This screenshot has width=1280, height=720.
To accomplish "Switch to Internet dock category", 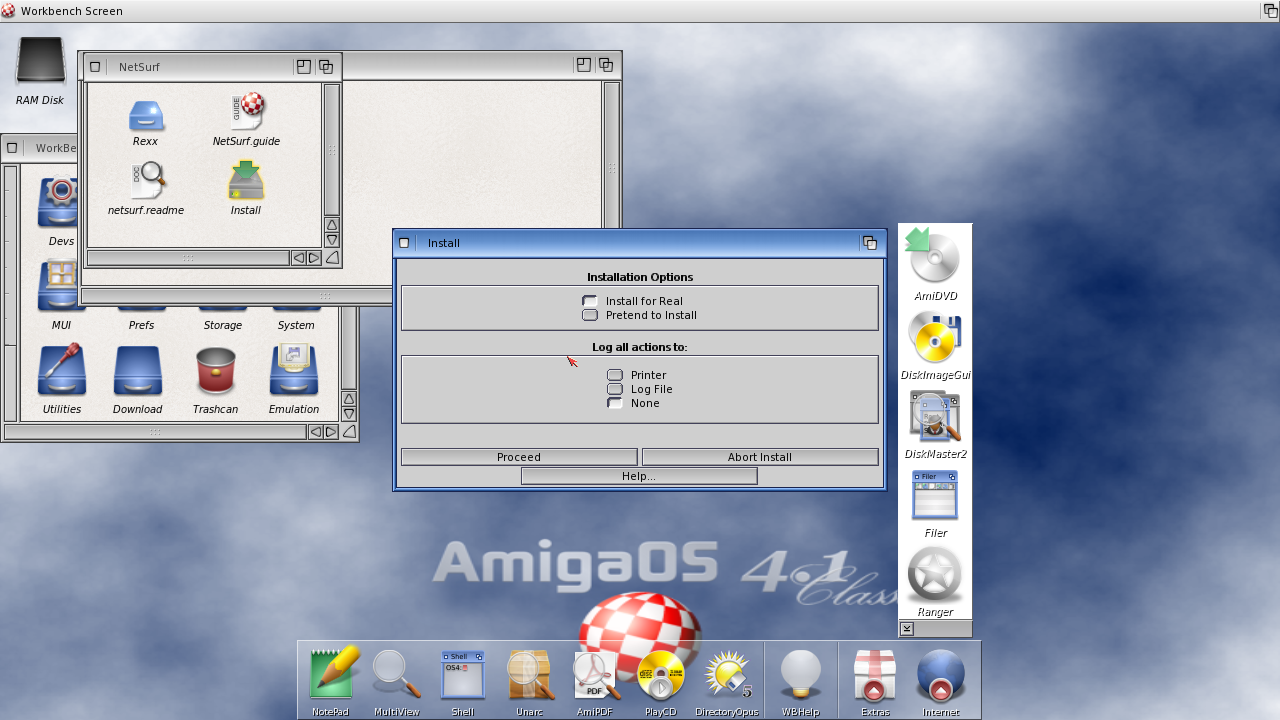I will pos(941,675).
